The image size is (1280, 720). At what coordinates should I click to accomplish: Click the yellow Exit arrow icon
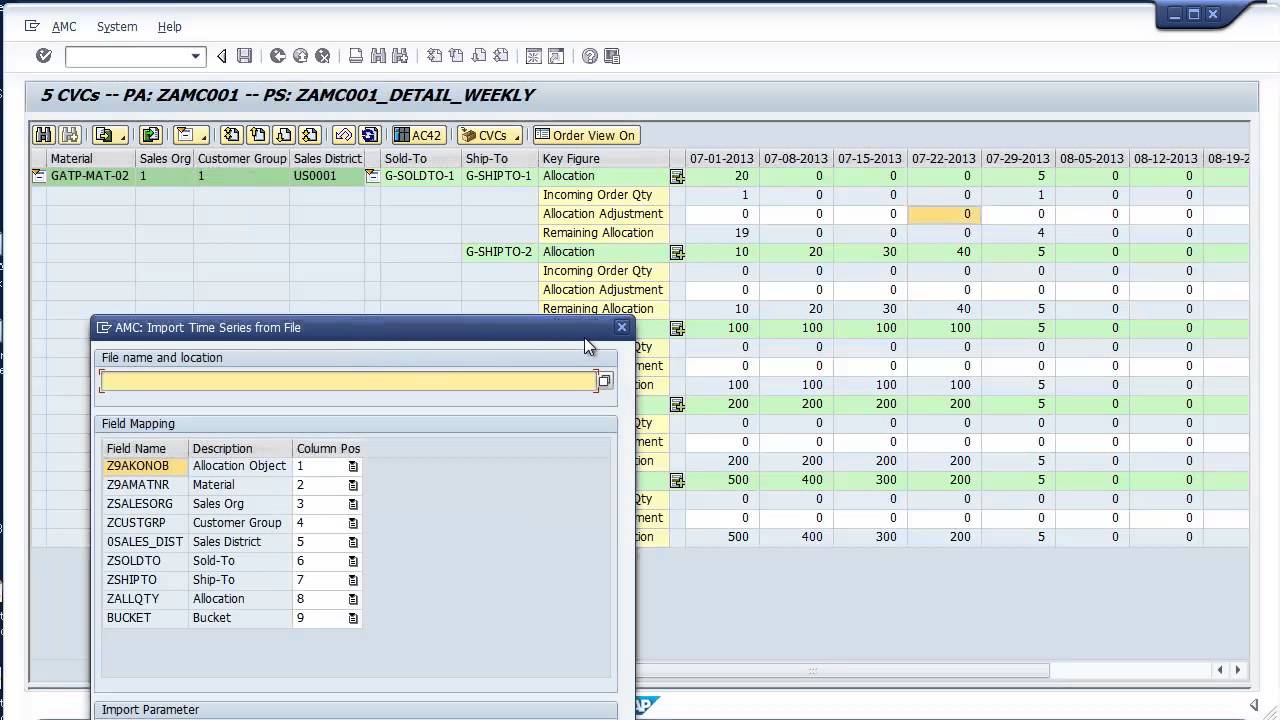(300, 56)
